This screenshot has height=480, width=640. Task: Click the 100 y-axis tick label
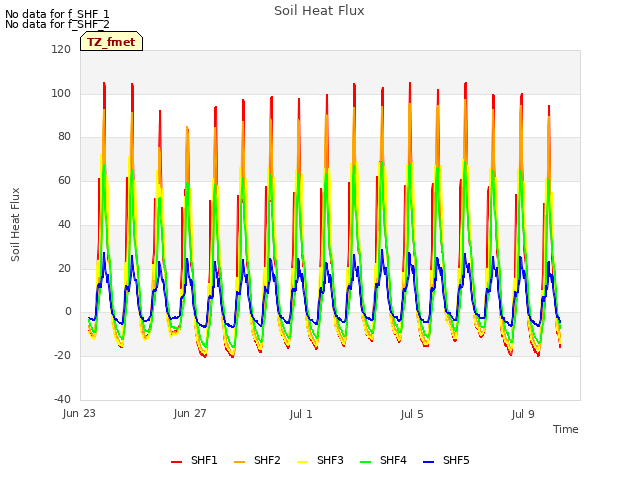click(x=61, y=93)
